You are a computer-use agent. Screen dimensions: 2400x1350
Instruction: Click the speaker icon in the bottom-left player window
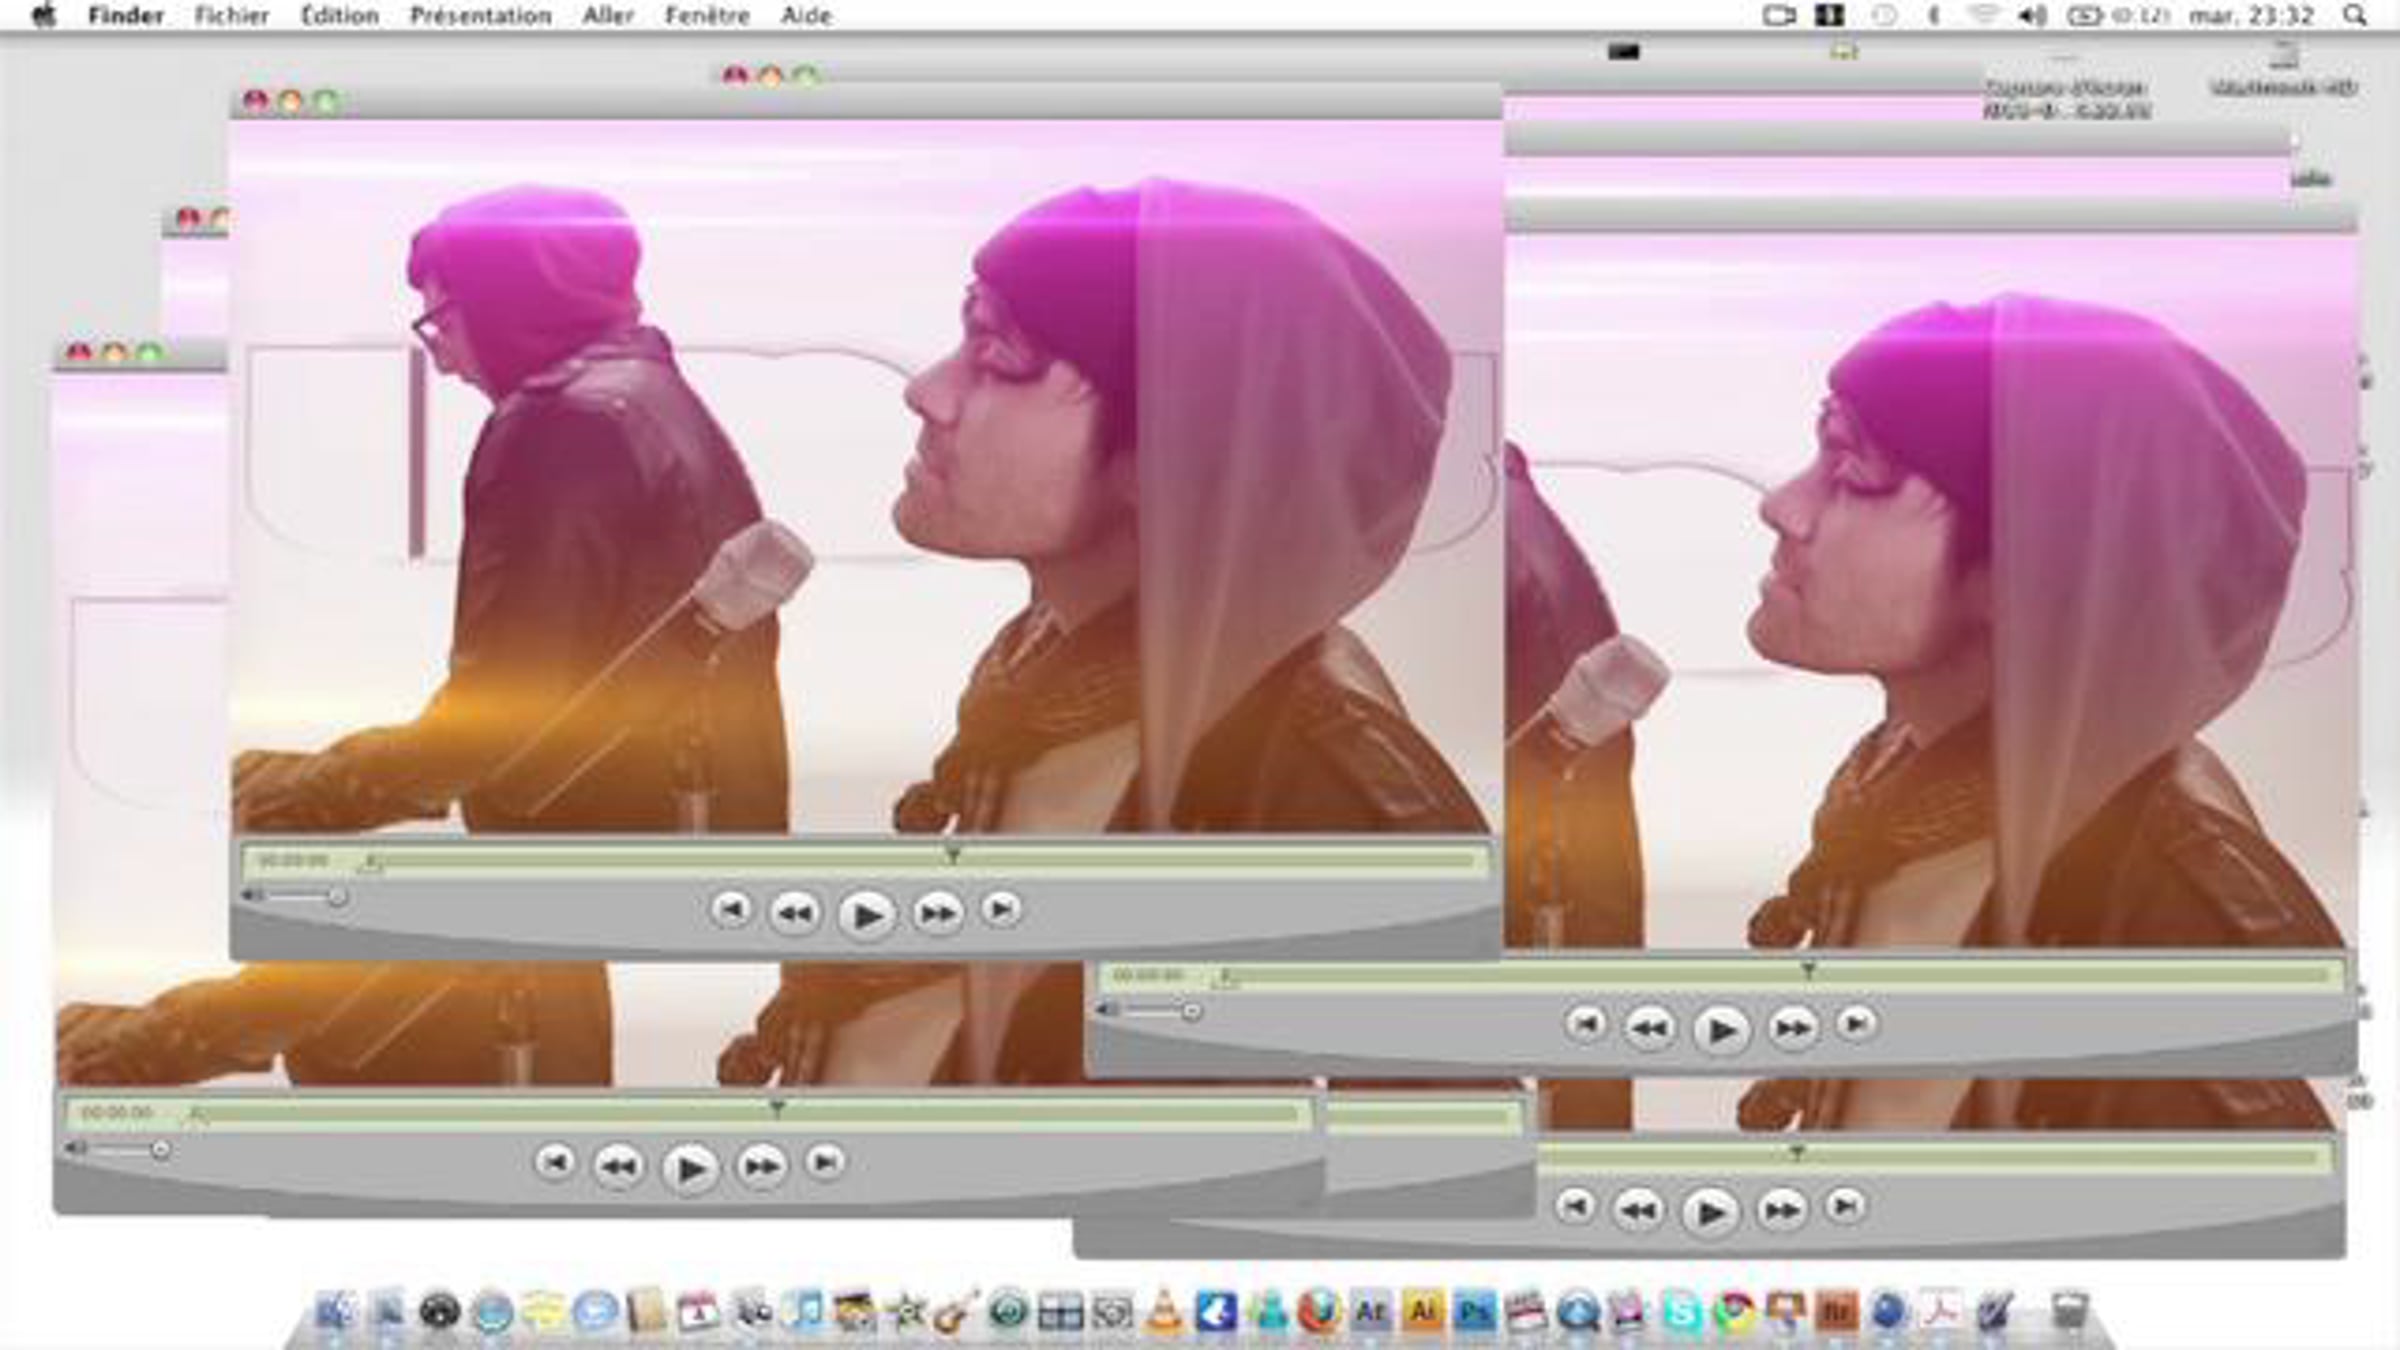[75, 1148]
